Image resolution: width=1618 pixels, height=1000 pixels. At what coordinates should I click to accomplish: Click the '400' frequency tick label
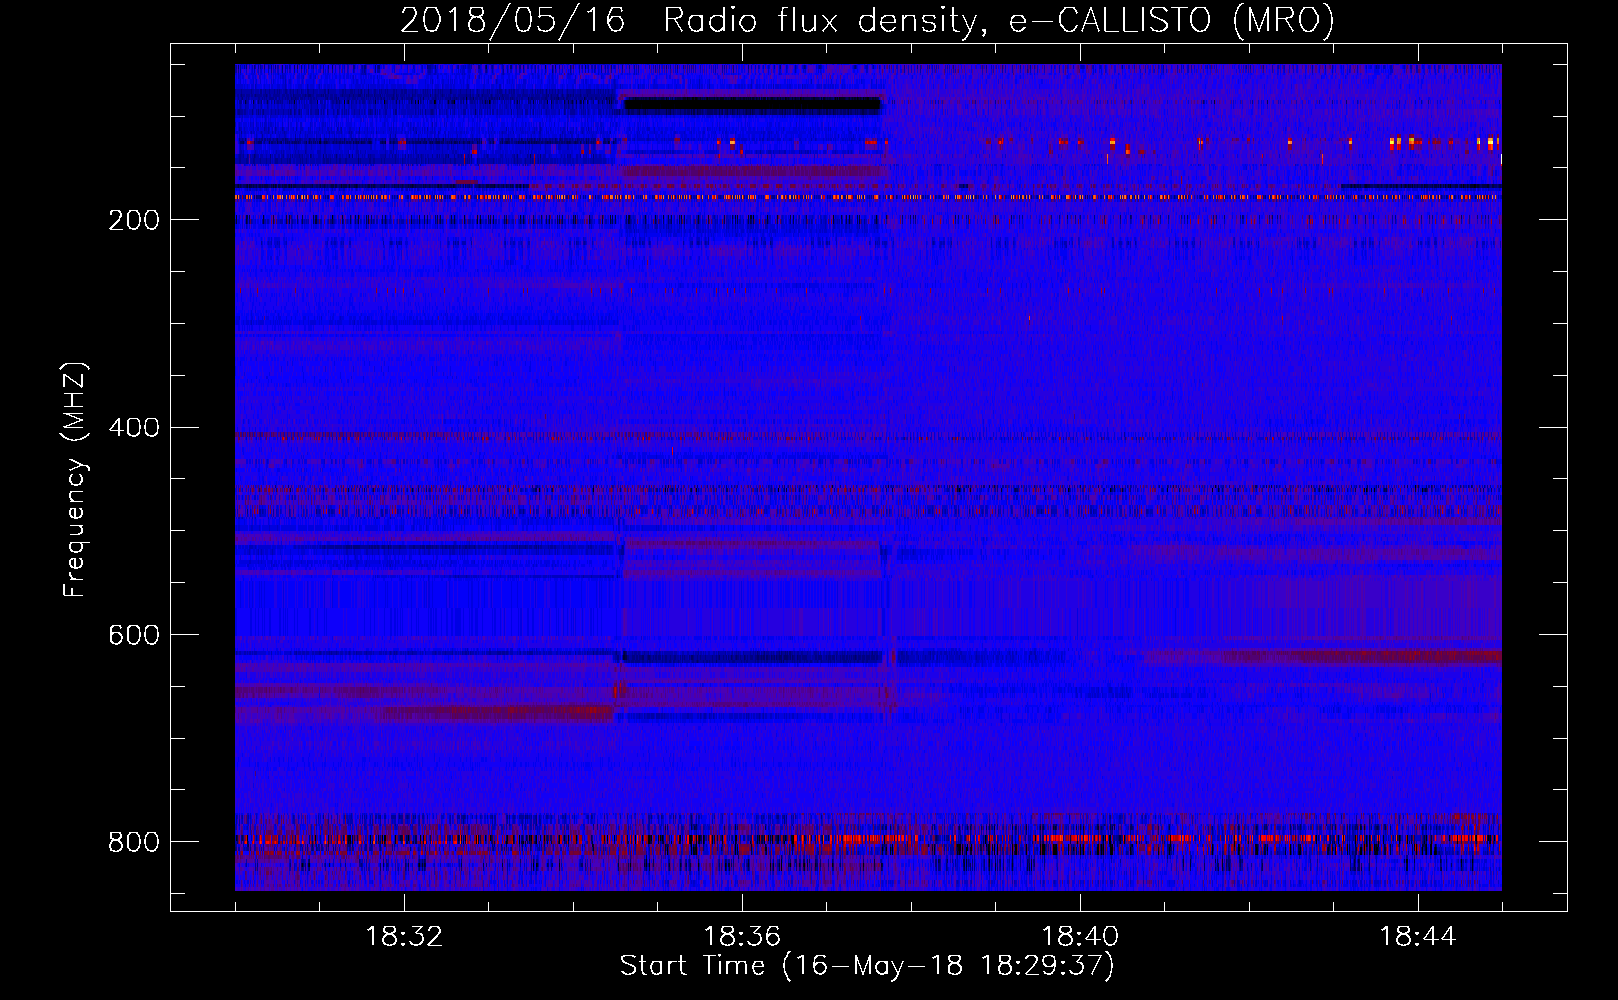[134, 428]
